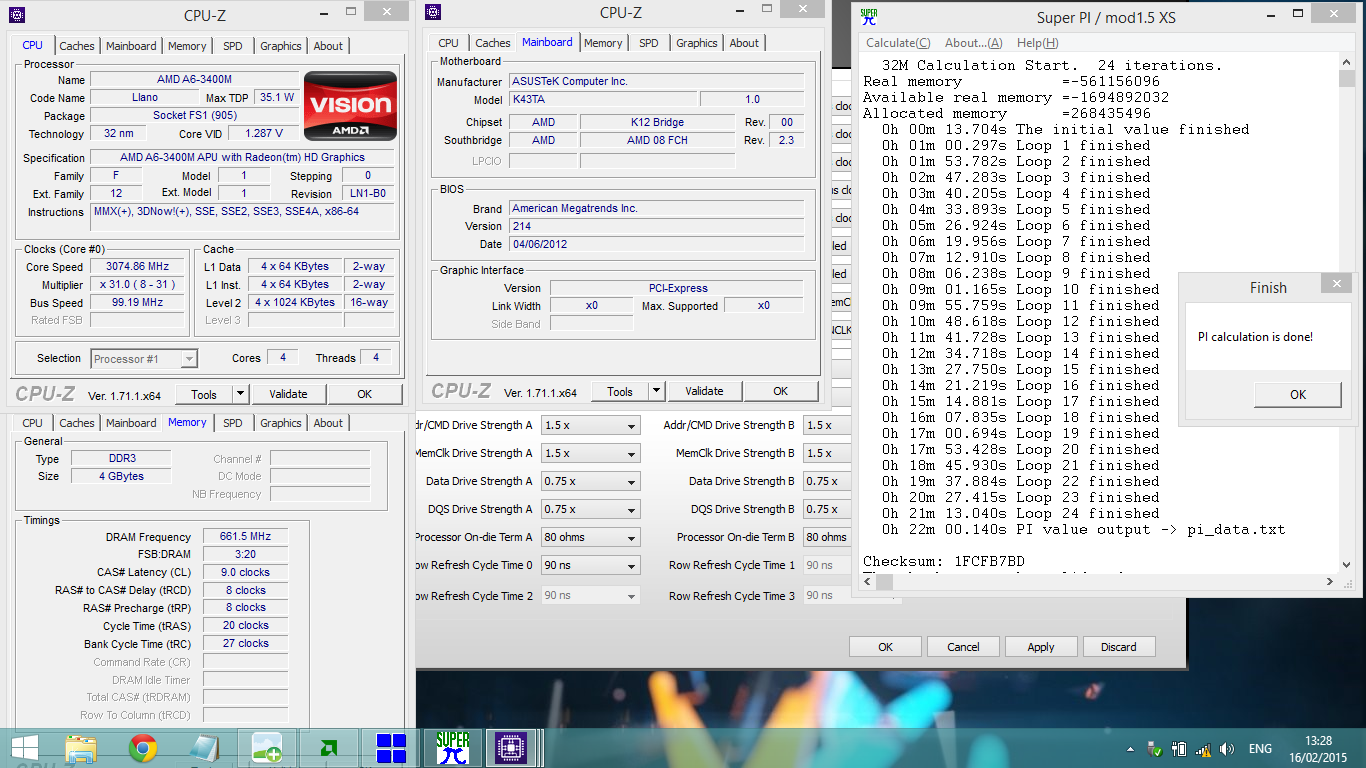Click the Super PI title bar icon
1366x768 pixels.
(x=869, y=17)
